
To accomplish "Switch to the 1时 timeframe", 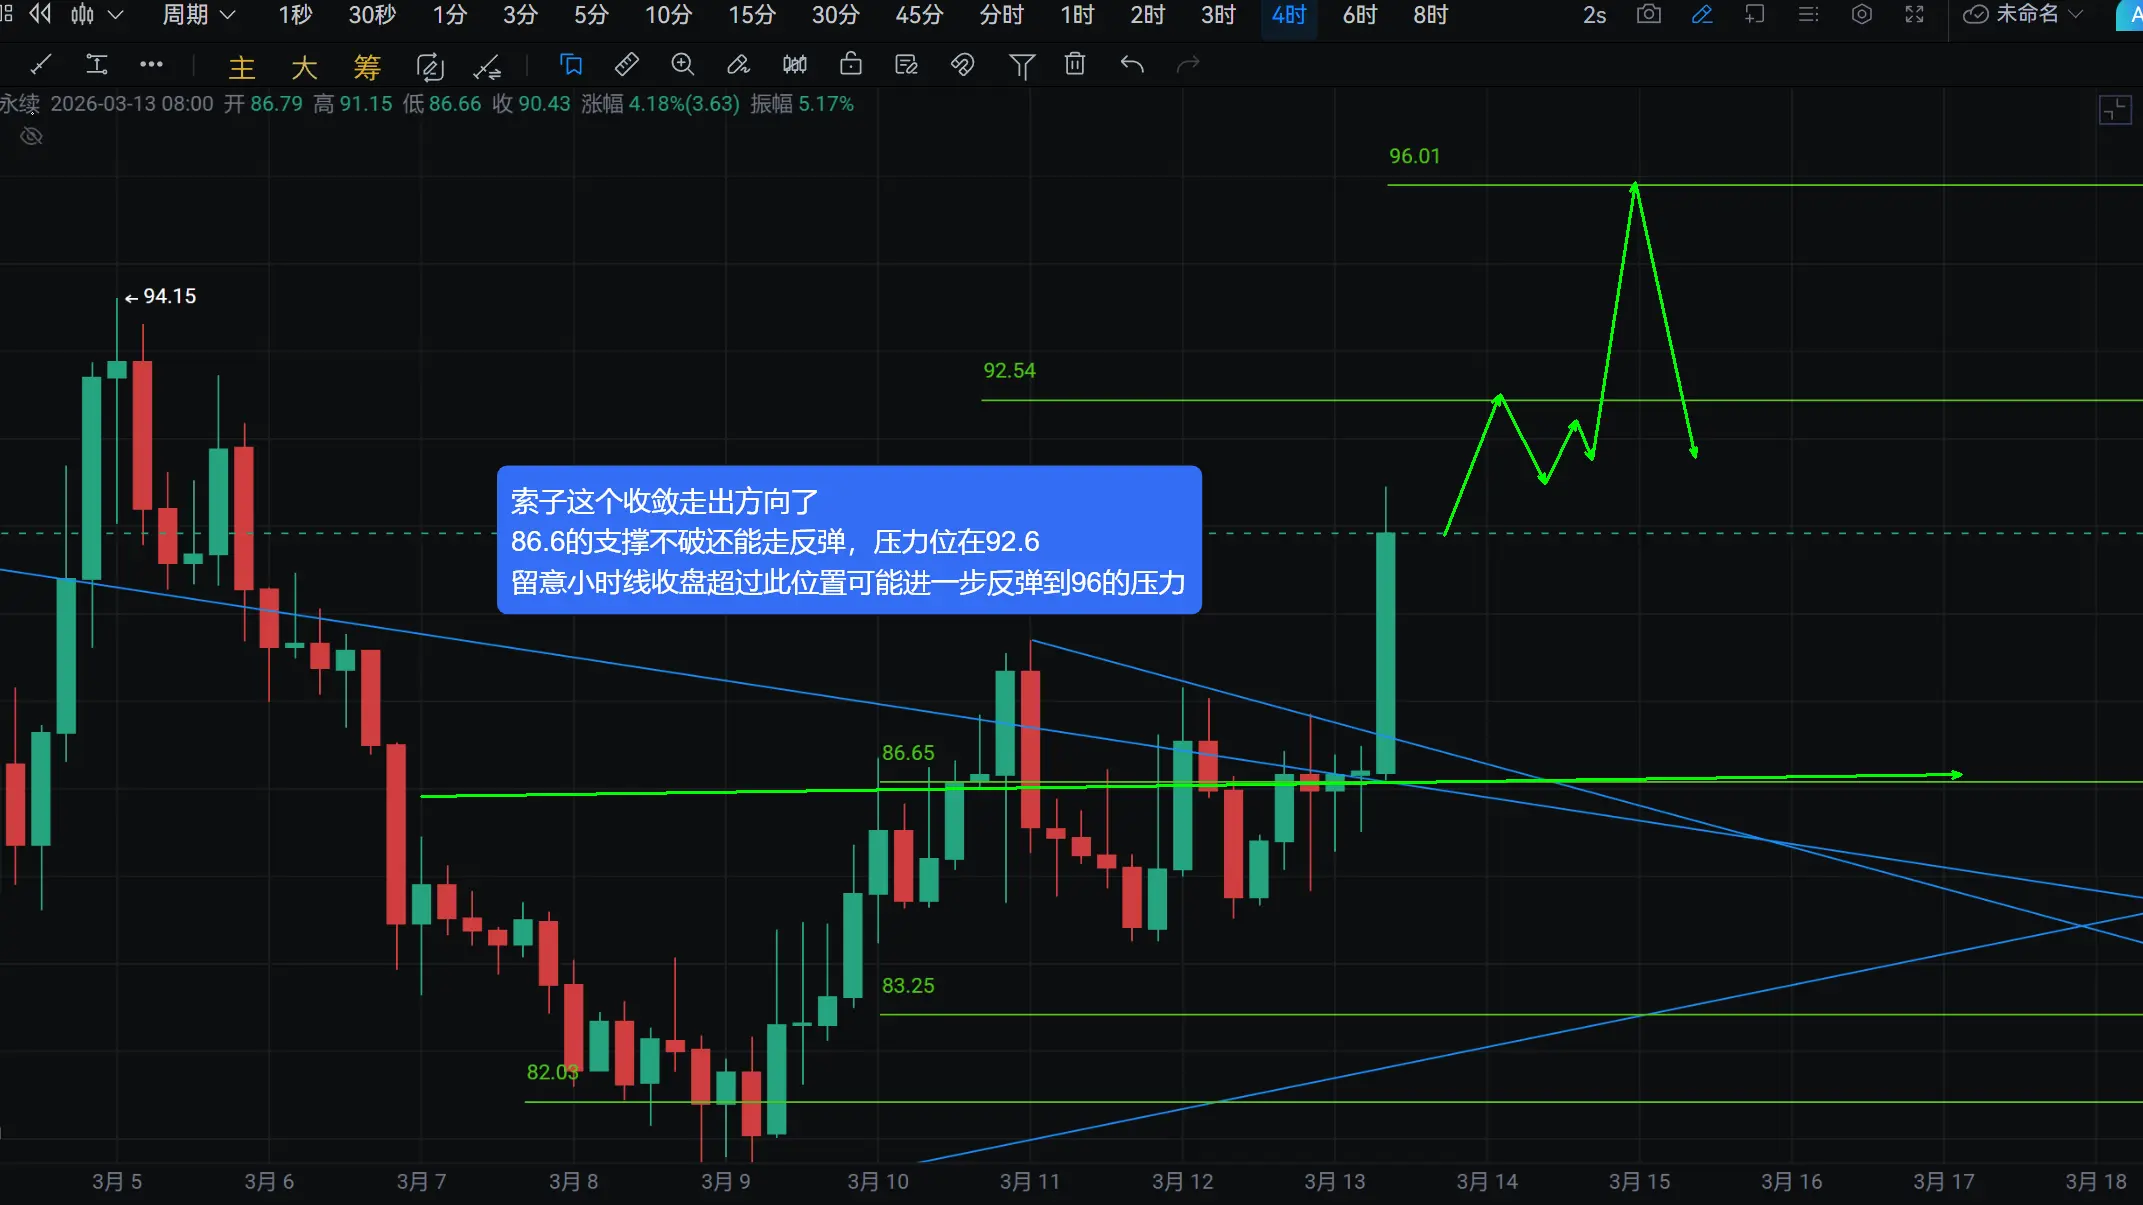I will tap(1077, 15).
